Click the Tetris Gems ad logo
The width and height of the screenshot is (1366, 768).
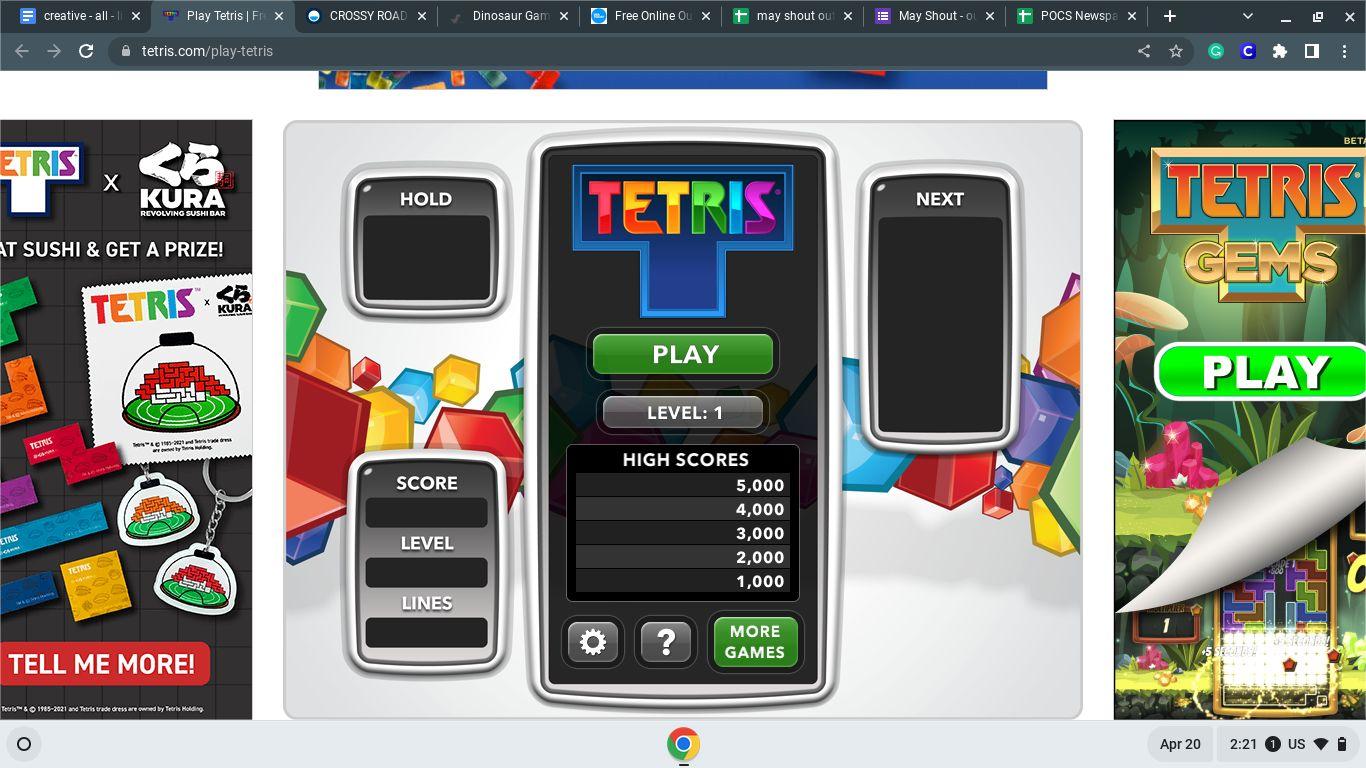click(1260, 226)
